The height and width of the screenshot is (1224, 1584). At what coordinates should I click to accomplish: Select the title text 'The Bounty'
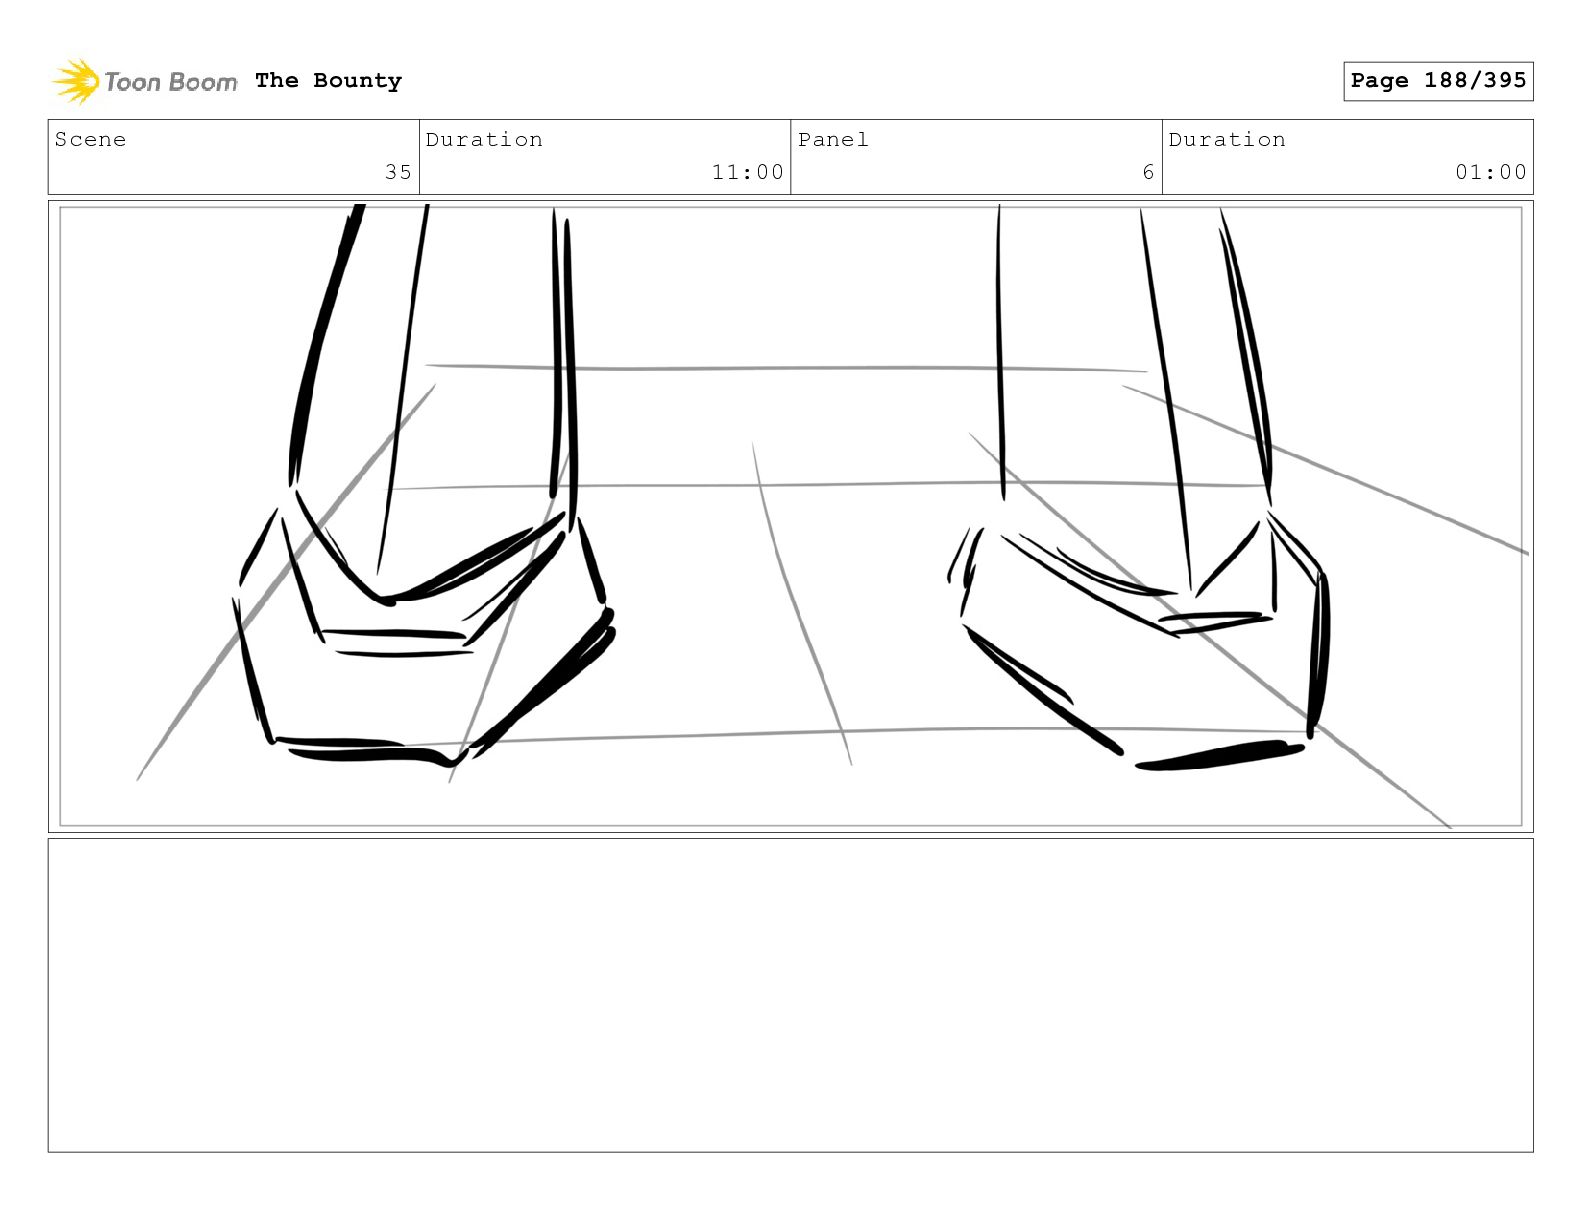click(x=328, y=81)
